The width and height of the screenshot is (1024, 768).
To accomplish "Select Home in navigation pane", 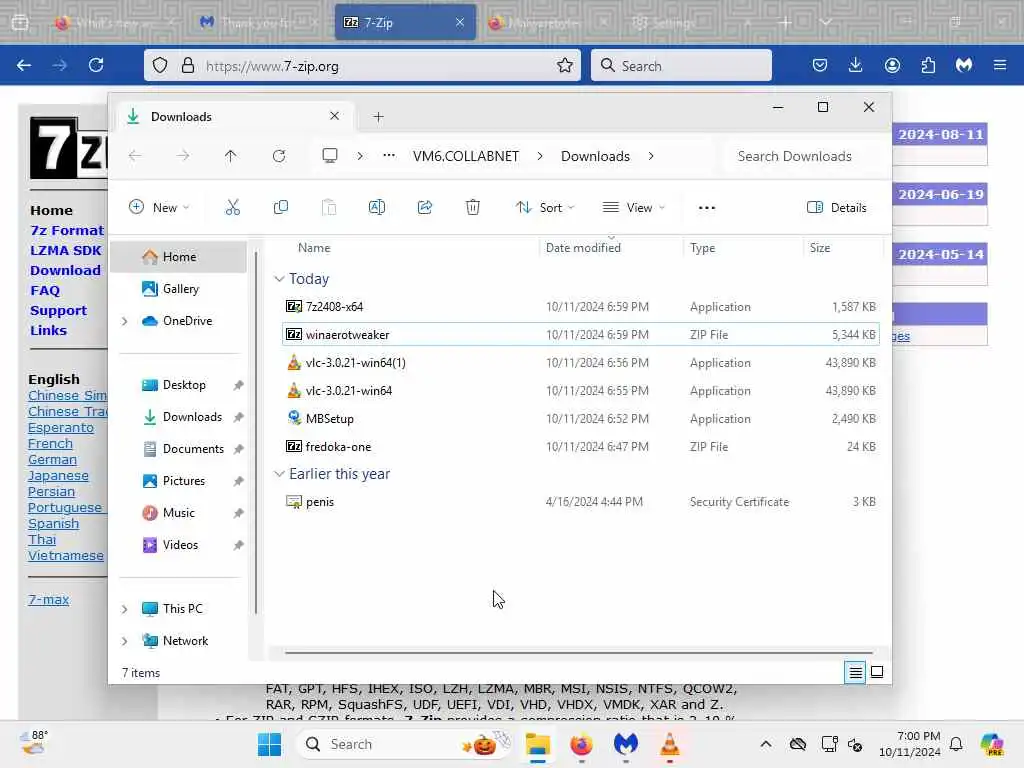I will (179, 257).
